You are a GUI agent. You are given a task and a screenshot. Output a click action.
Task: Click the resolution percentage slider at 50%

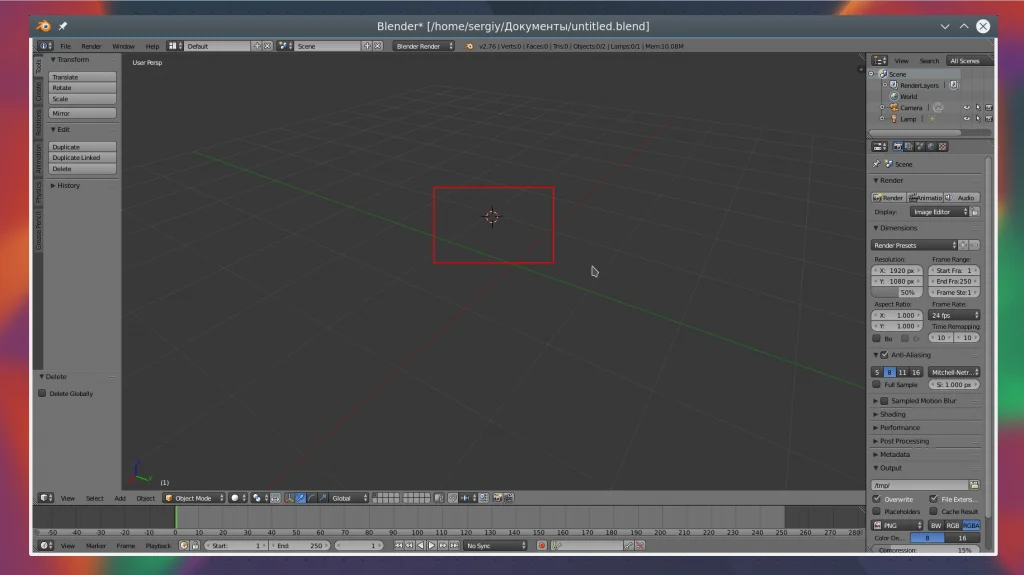(899, 293)
